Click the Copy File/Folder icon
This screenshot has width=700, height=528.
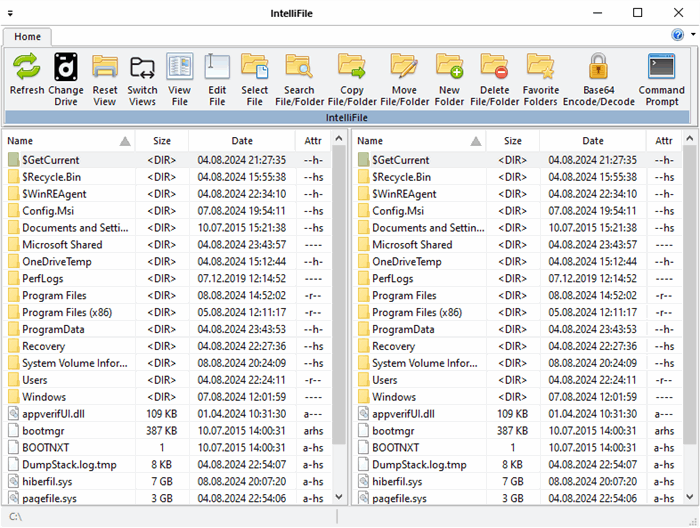click(351, 67)
